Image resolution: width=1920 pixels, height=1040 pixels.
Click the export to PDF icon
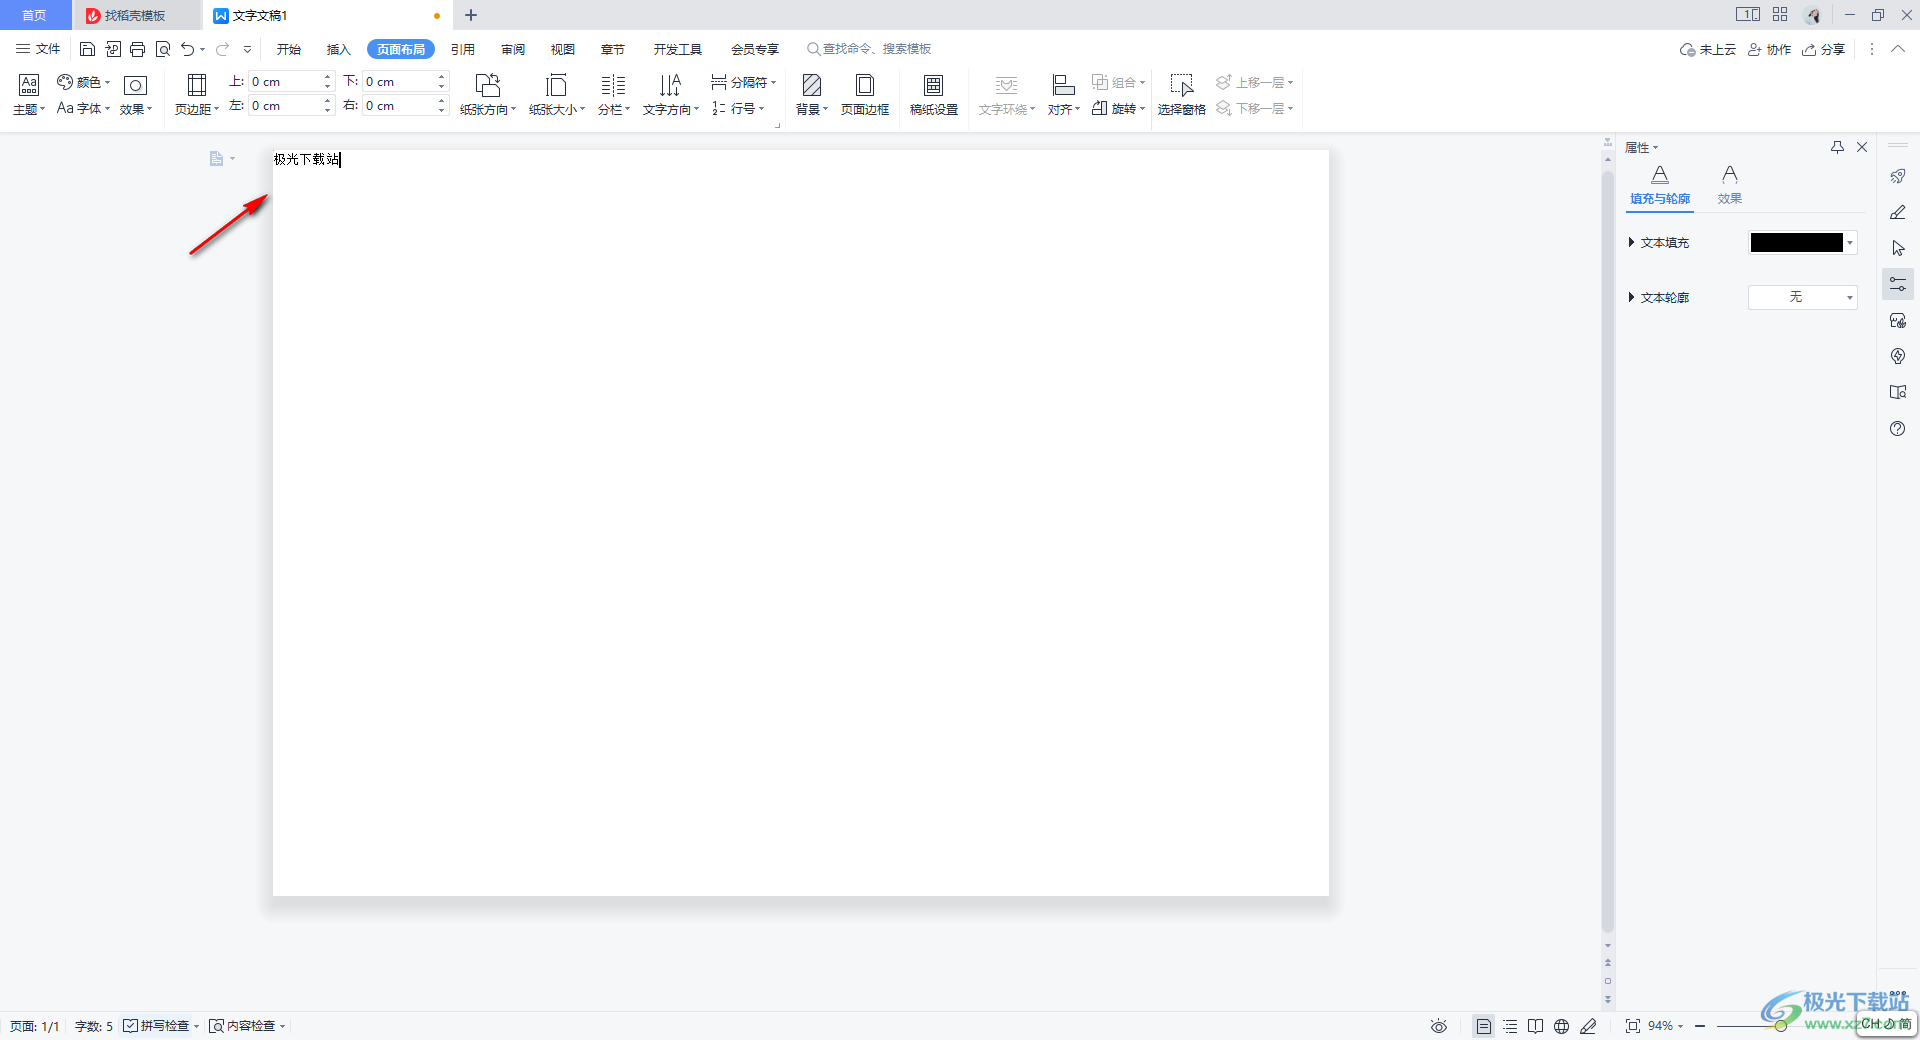113,49
